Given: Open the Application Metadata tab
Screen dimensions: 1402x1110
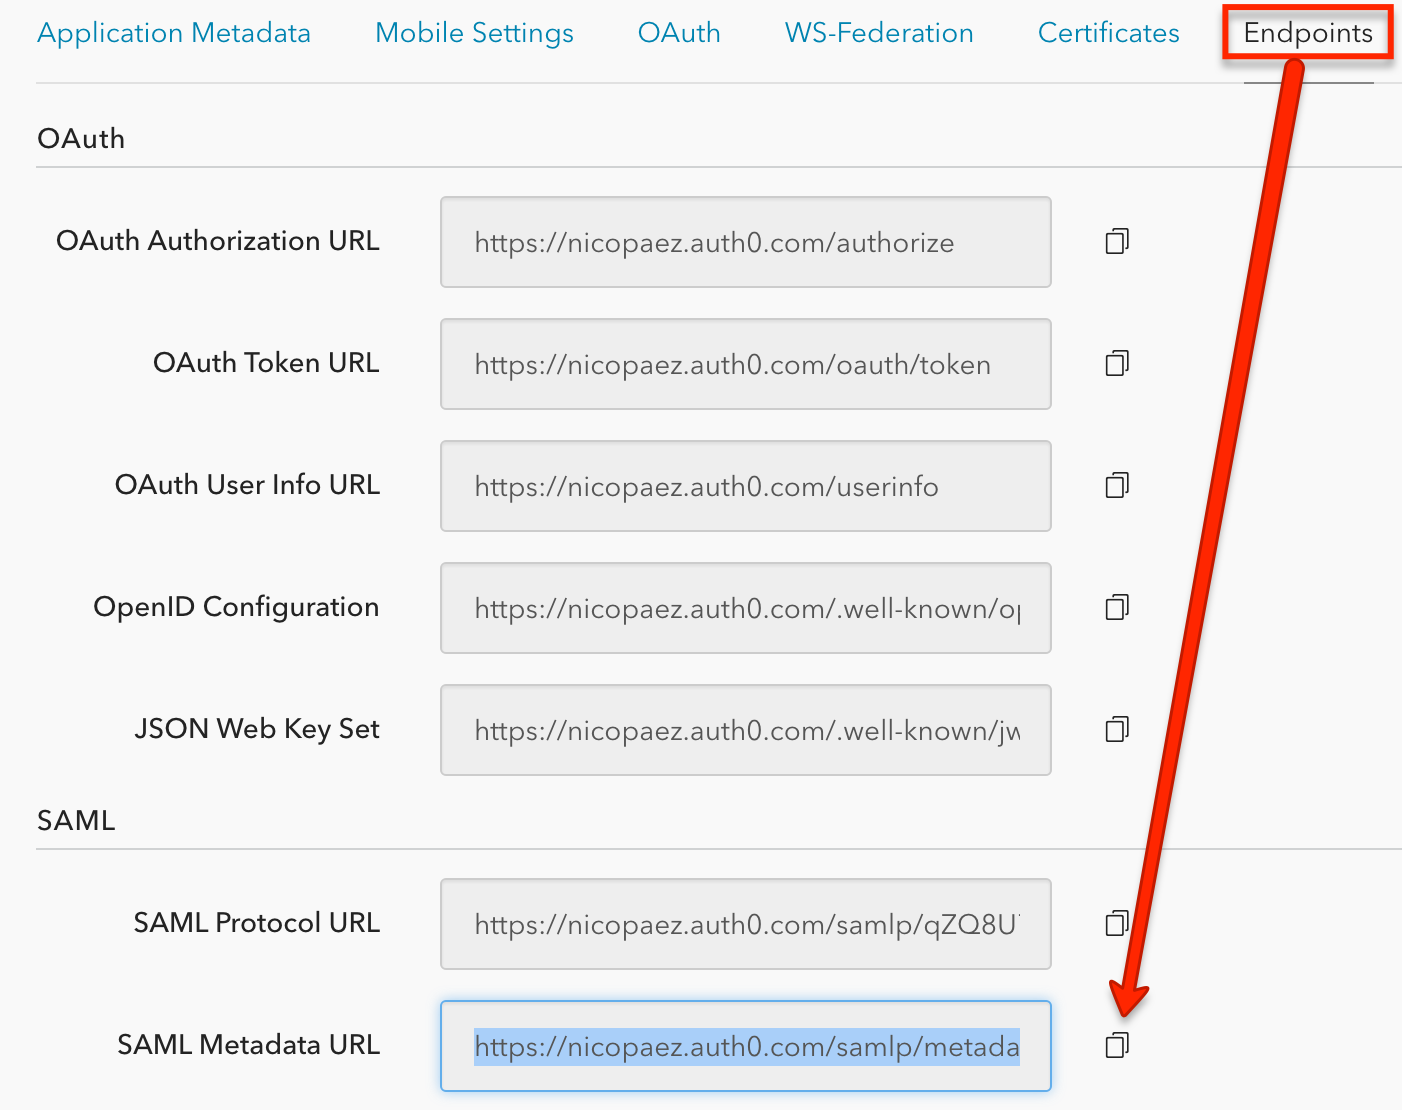Looking at the screenshot, I should [173, 32].
